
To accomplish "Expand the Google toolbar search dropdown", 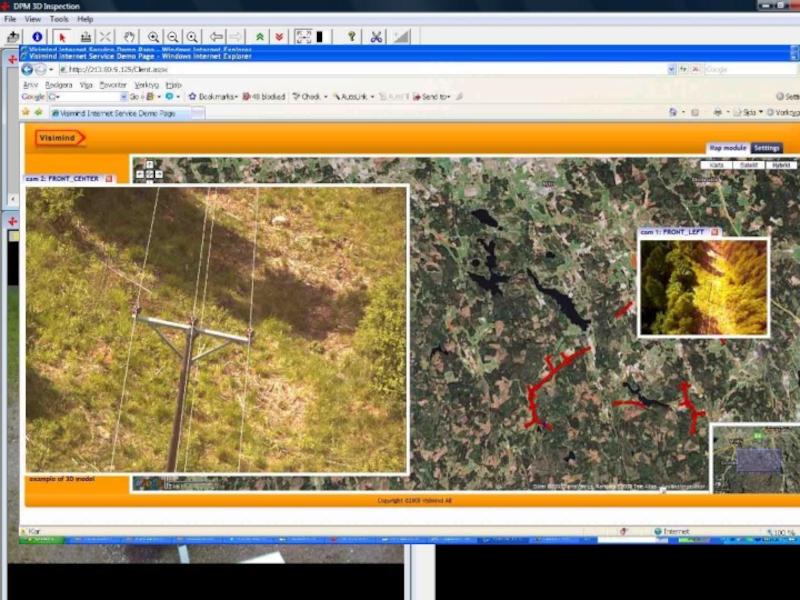I will [x=123, y=96].
